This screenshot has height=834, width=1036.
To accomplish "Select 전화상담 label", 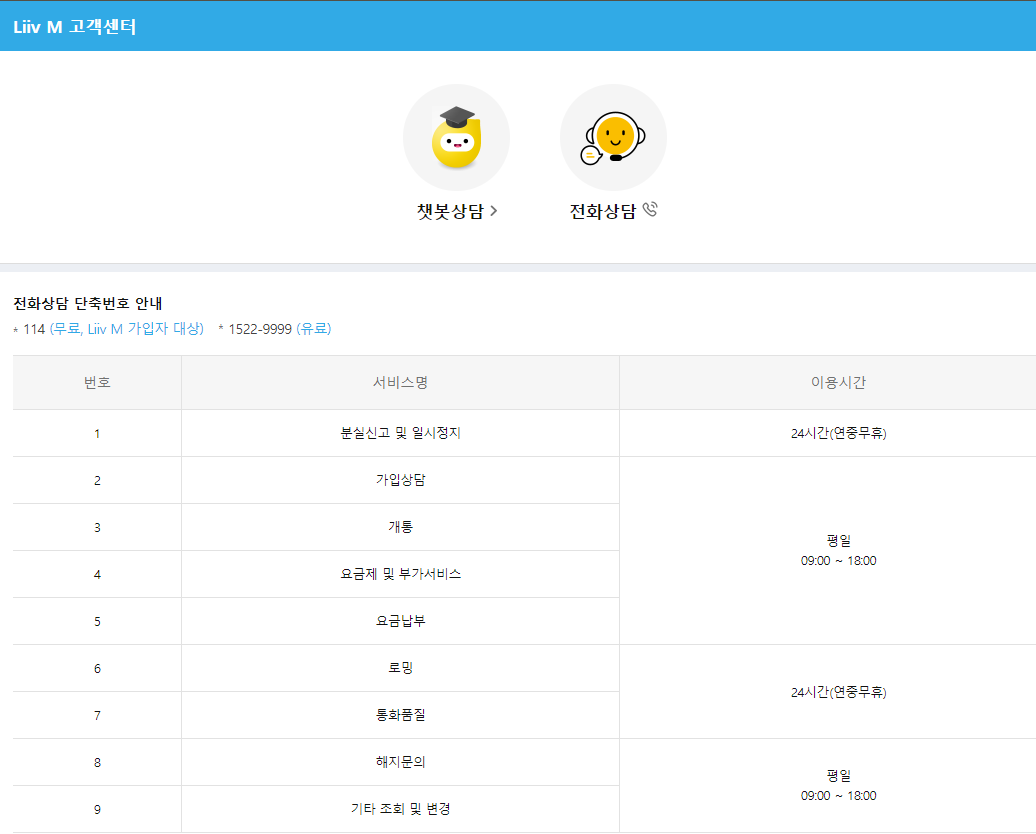I will pos(603,211).
